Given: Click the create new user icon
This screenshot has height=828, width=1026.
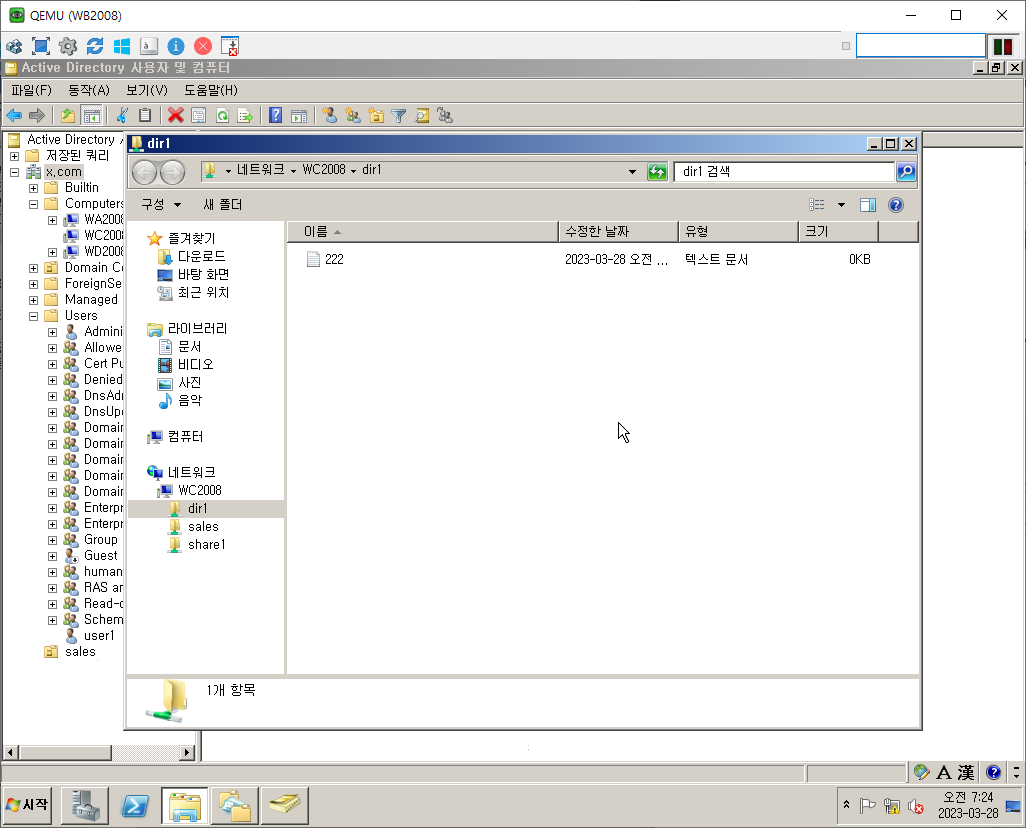Looking at the screenshot, I should point(330,116).
